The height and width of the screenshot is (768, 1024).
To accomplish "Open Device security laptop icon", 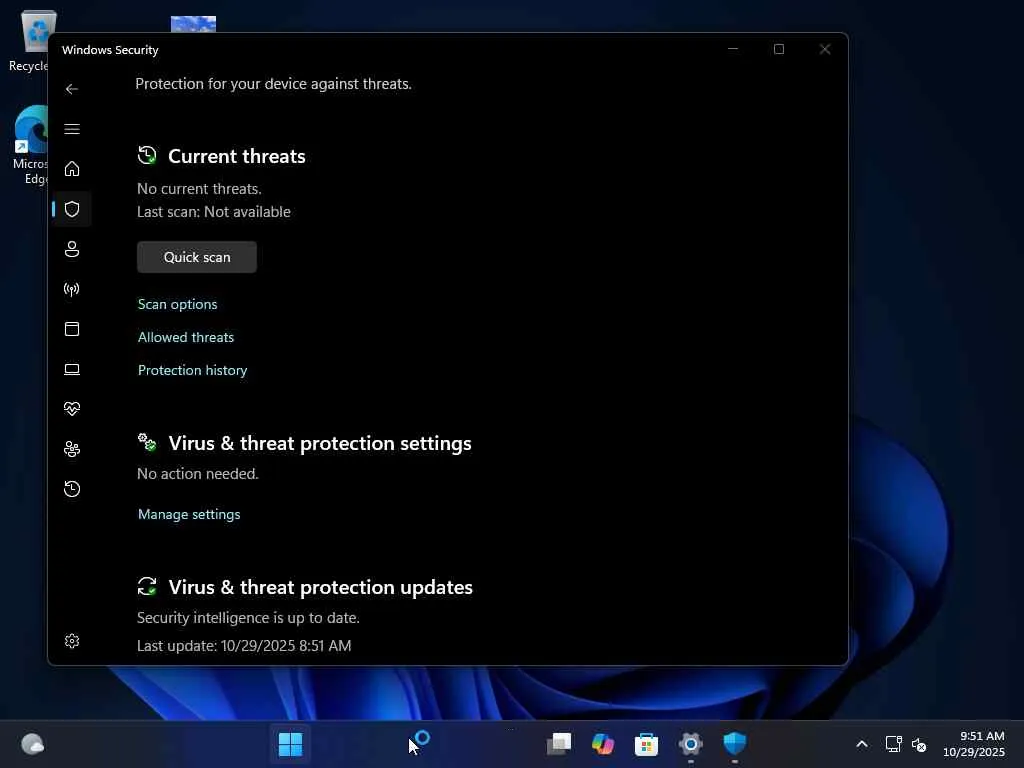I will coord(72,369).
